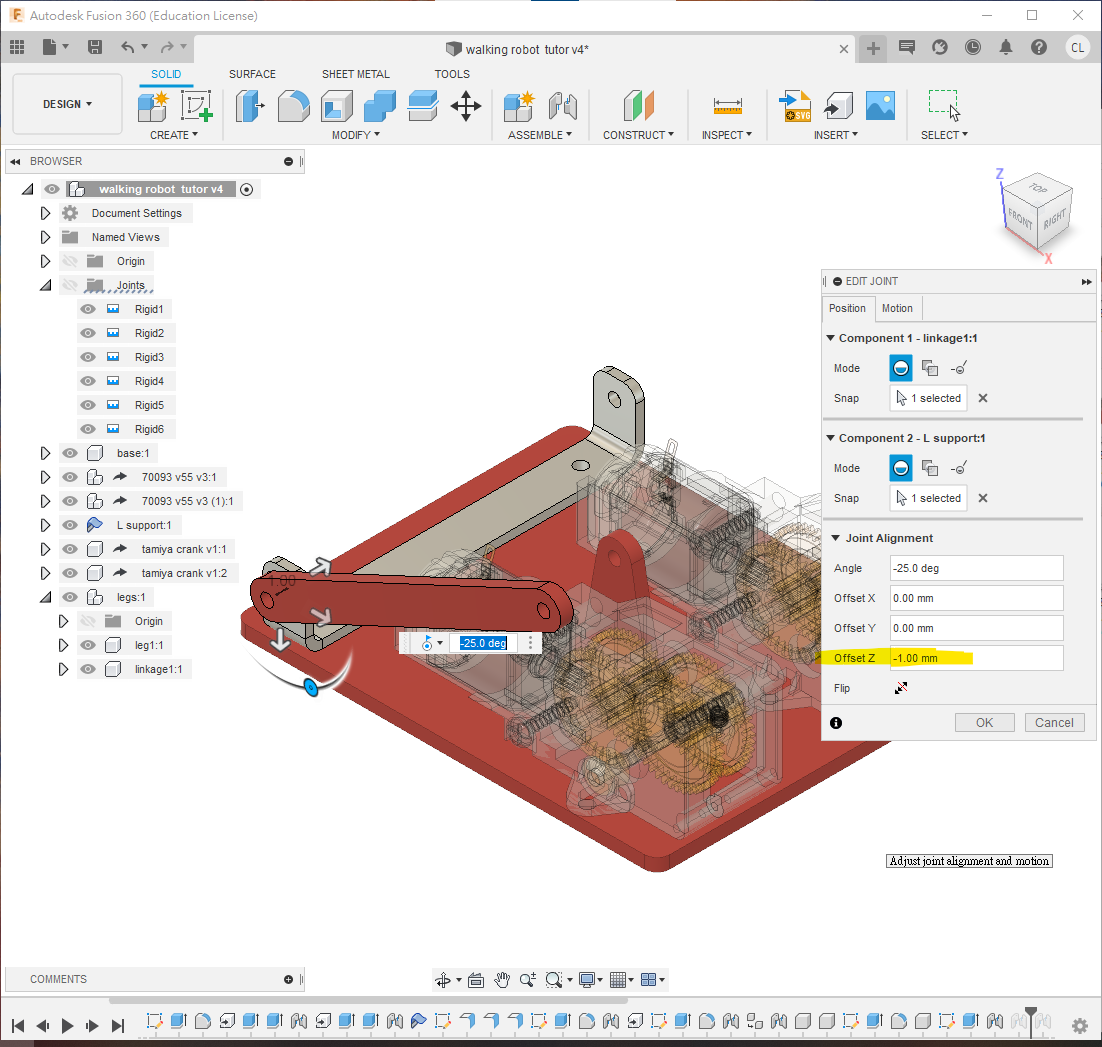Hide the Rigid3 joint visibility
The width and height of the screenshot is (1102, 1047).
87,357
